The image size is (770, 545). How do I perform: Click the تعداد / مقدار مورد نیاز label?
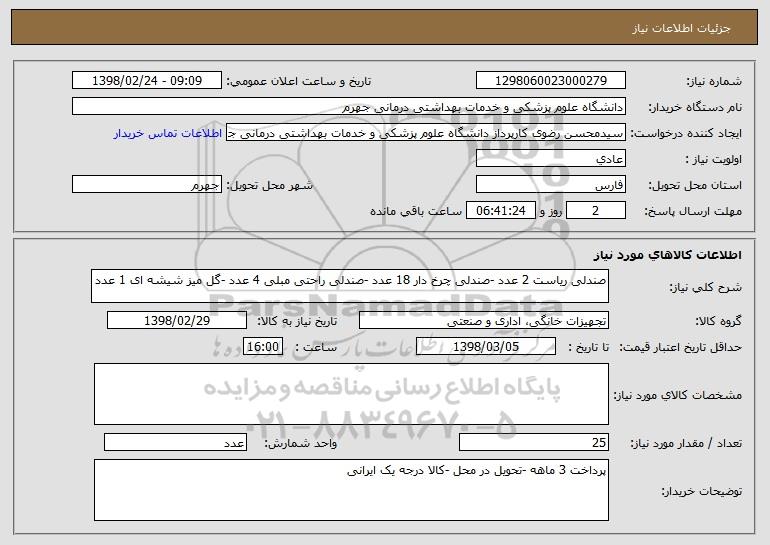pos(686,443)
